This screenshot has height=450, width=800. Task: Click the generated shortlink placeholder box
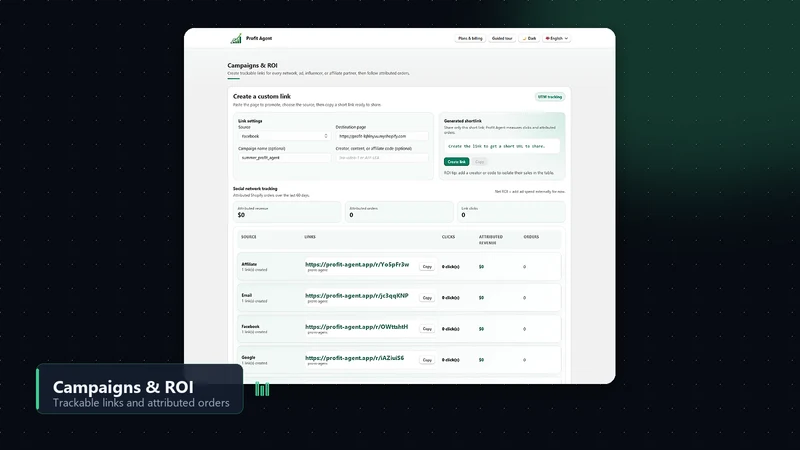(x=502, y=146)
